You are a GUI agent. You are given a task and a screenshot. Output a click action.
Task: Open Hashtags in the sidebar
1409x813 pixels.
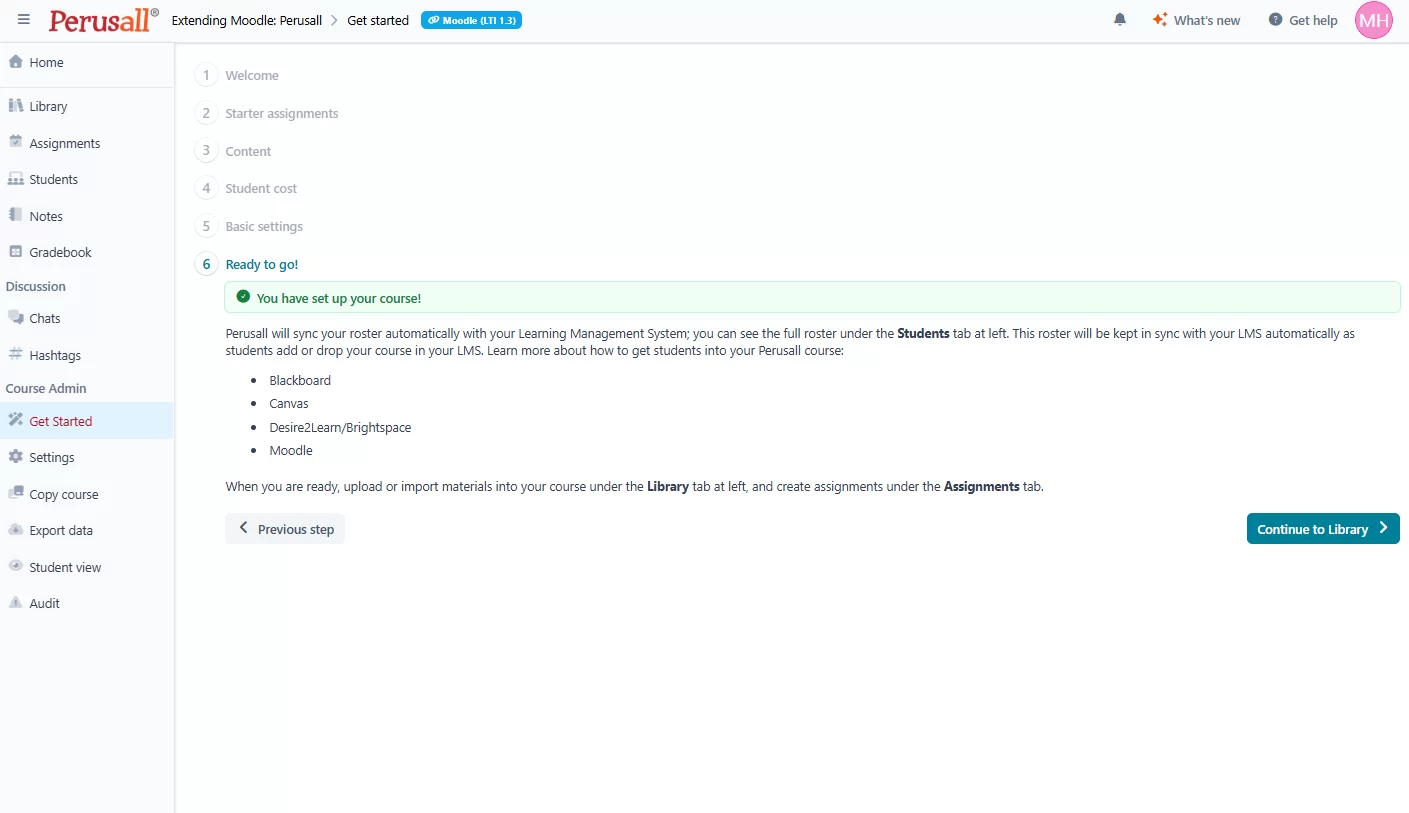coord(55,355)
